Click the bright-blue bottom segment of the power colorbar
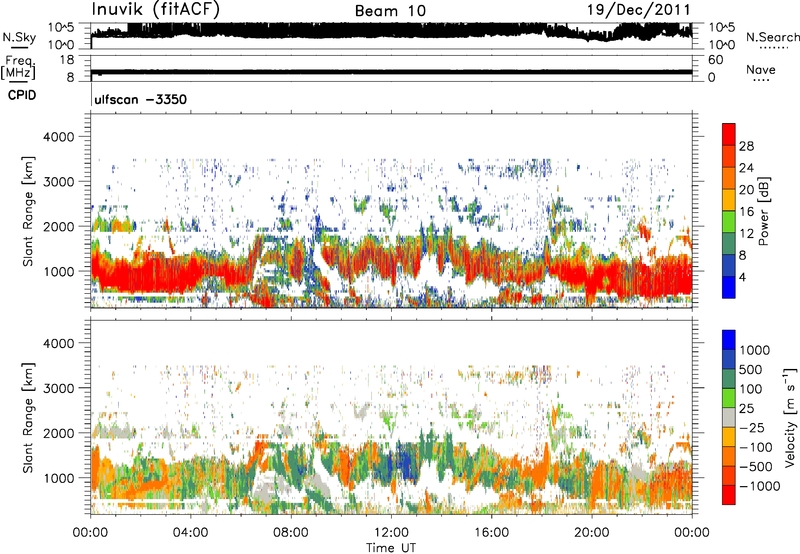The height and width of the screenshot is (554, 800). click(729, 288)
